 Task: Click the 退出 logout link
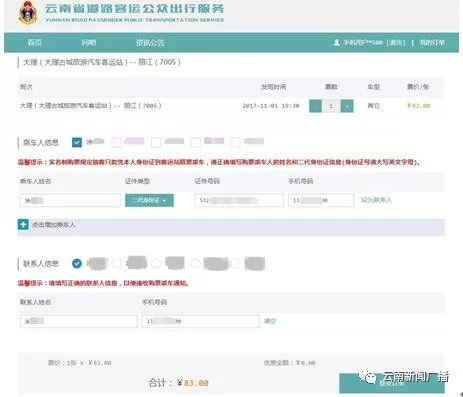point(396,43)
